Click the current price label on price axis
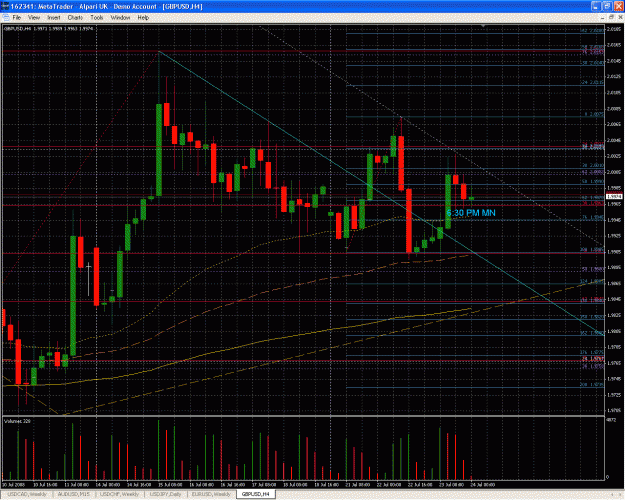This screenshot has height=500, width=625. click(614, 196)
